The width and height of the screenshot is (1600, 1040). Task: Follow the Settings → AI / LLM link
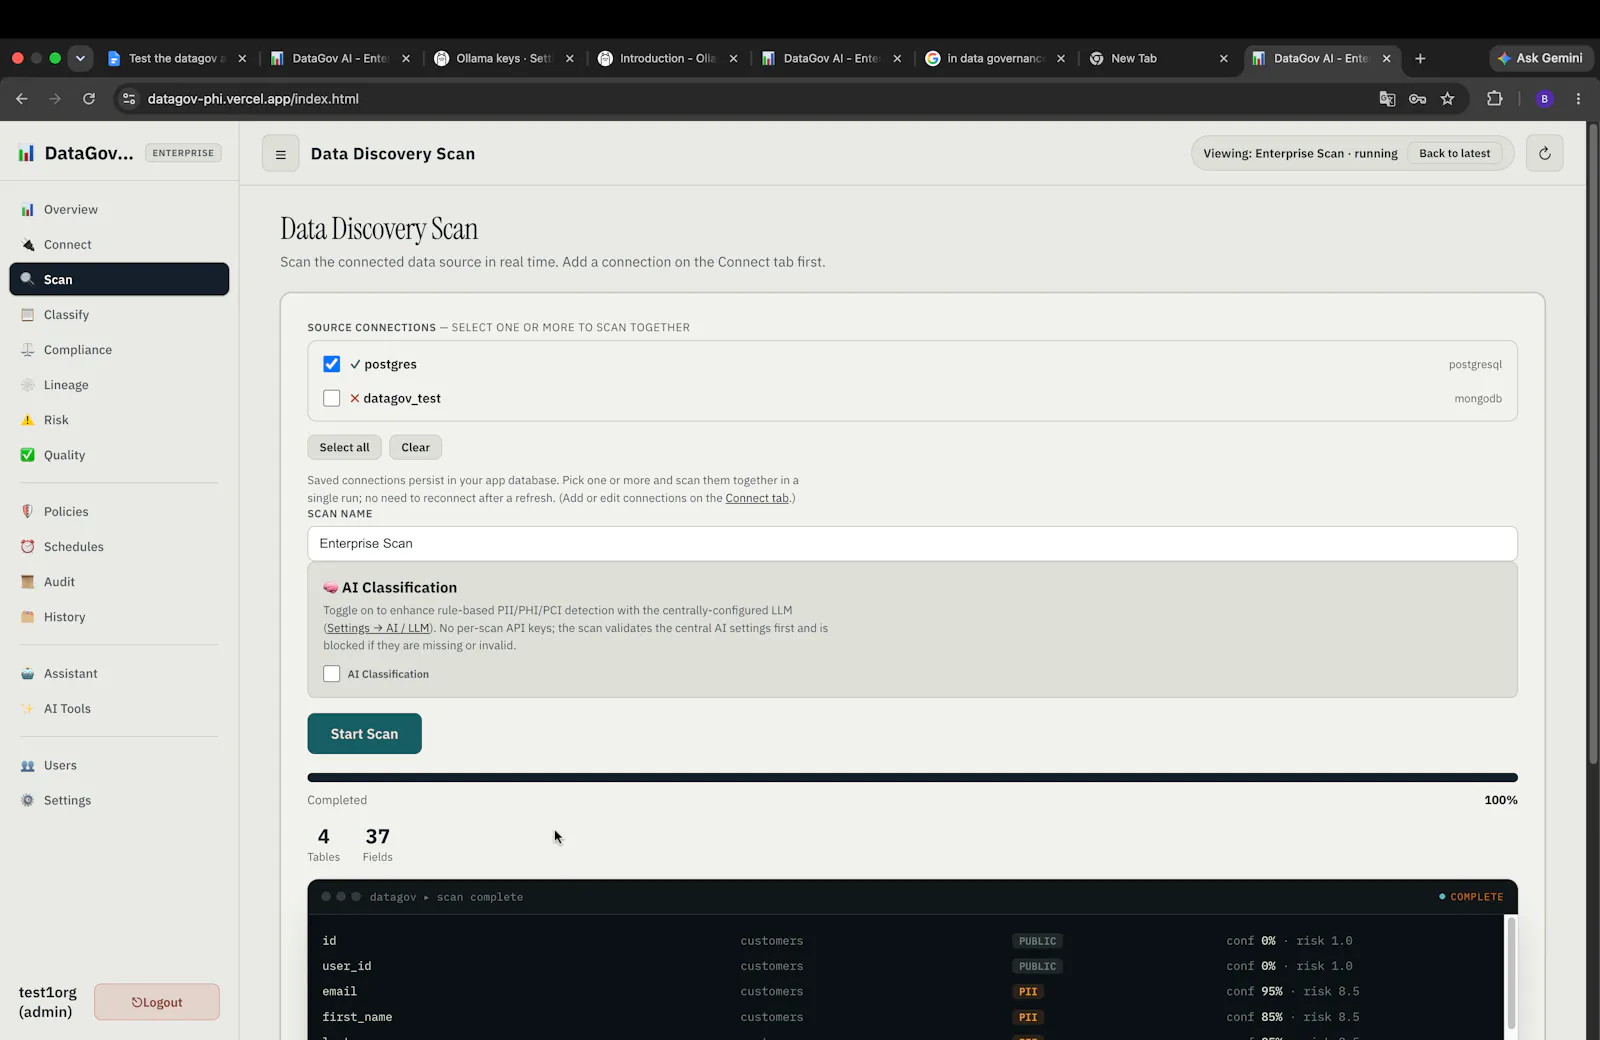[x=378, y=628]
